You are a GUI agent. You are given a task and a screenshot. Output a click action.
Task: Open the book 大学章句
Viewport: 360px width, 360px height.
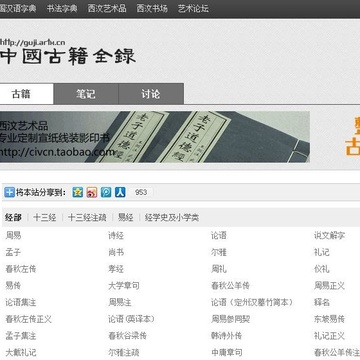(124, 286)
